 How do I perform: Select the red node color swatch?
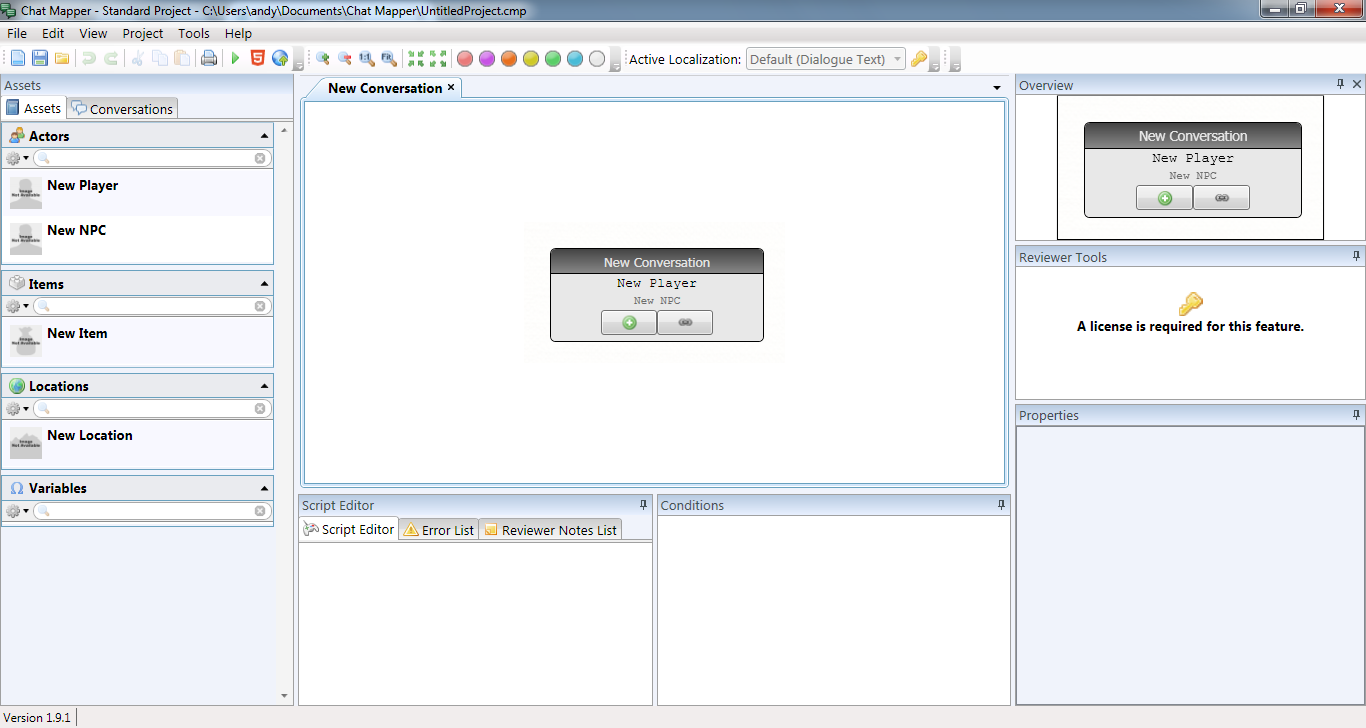(465, 59)
